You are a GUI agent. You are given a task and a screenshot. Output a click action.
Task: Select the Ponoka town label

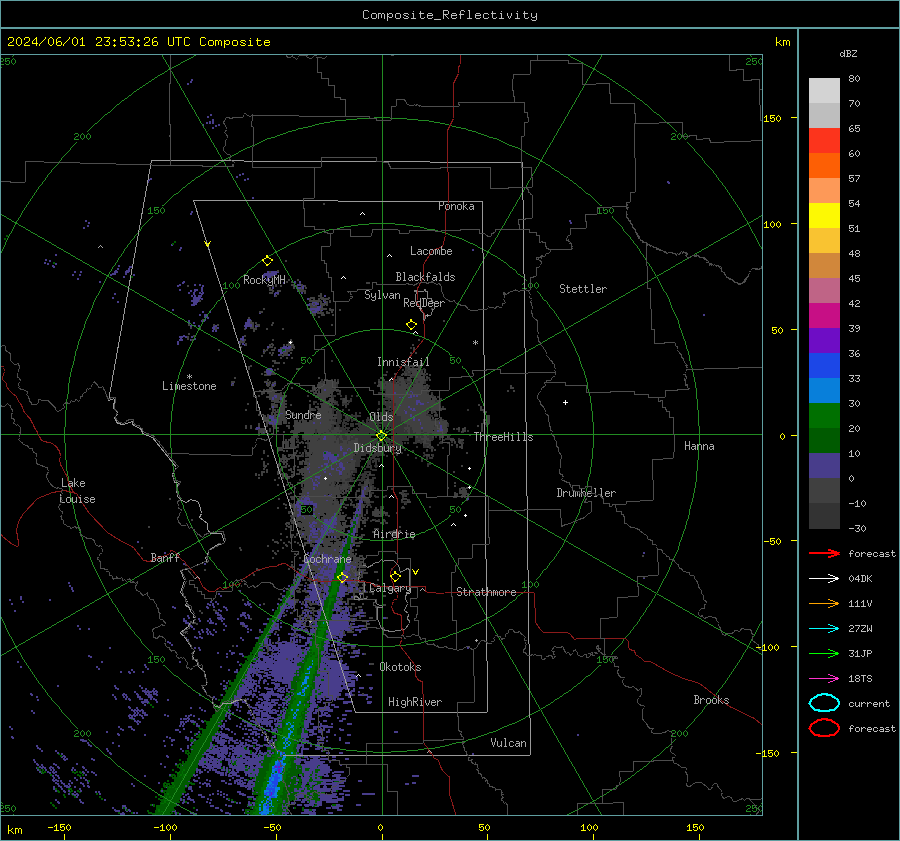(456, 206)
